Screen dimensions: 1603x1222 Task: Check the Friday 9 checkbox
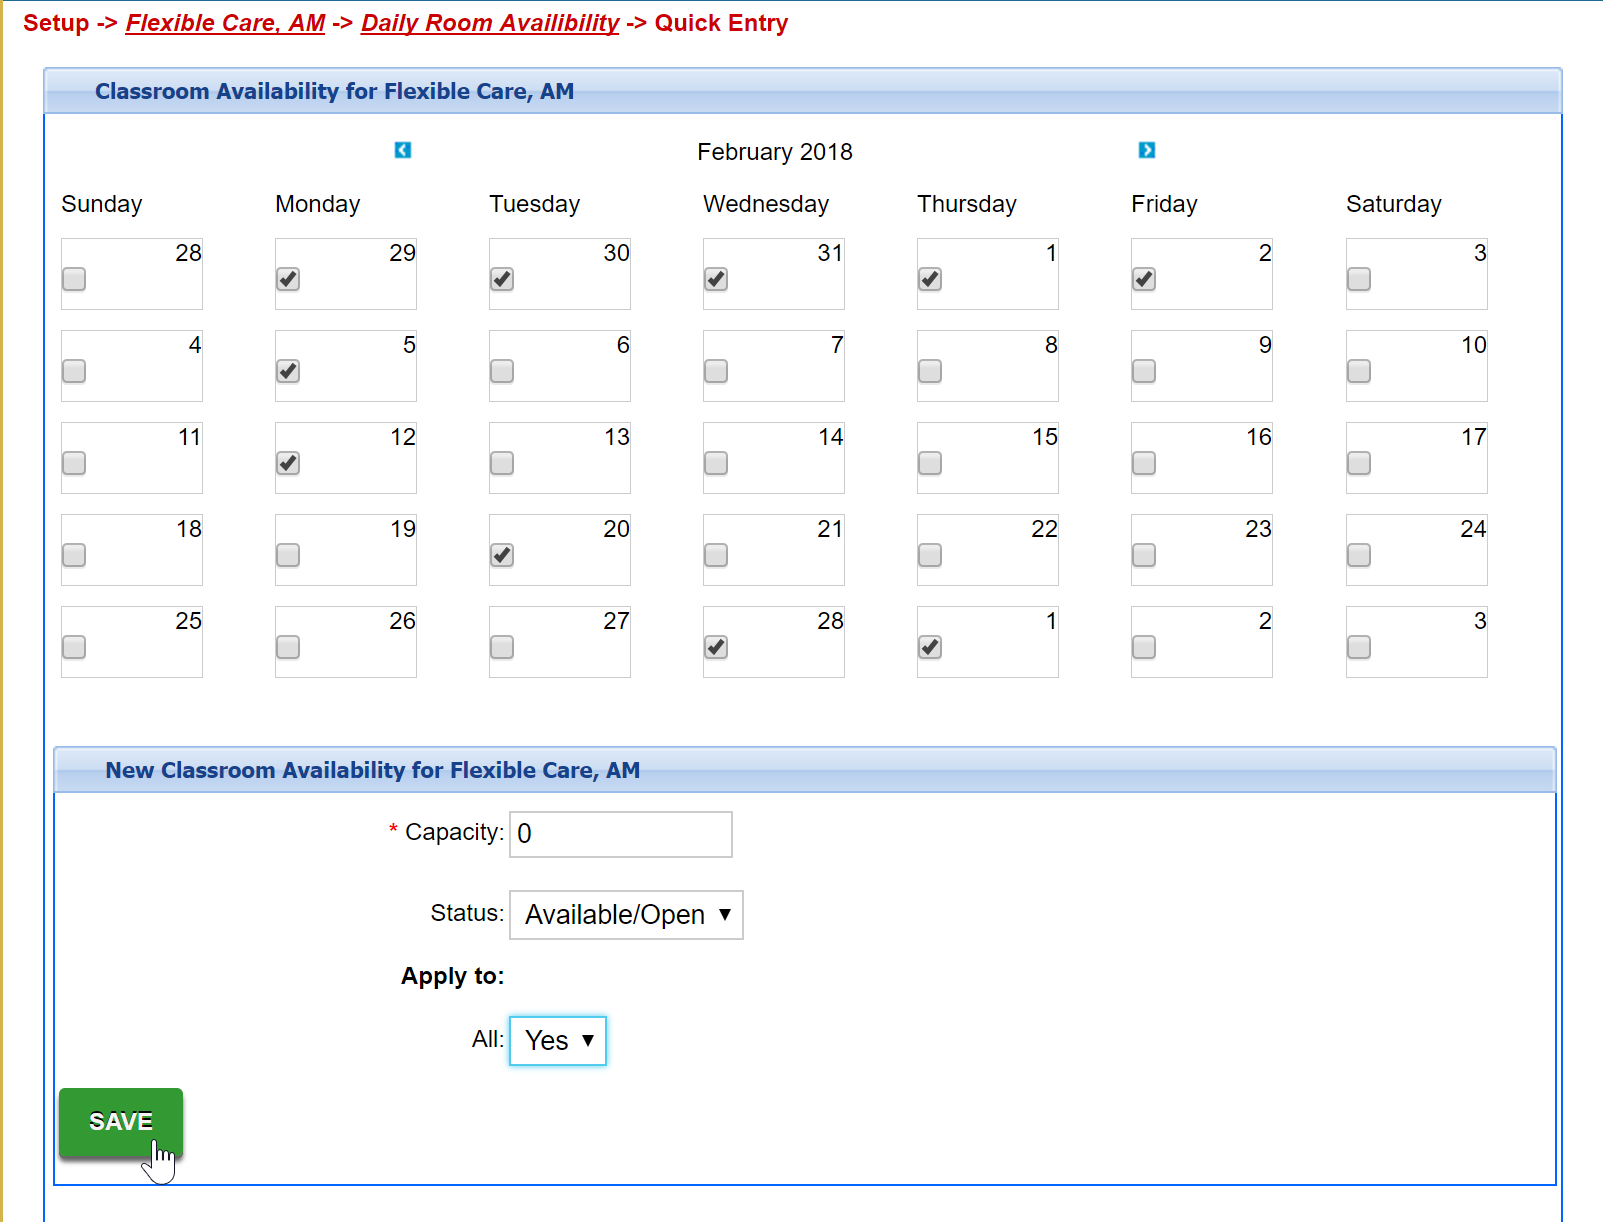(1144, 371)
